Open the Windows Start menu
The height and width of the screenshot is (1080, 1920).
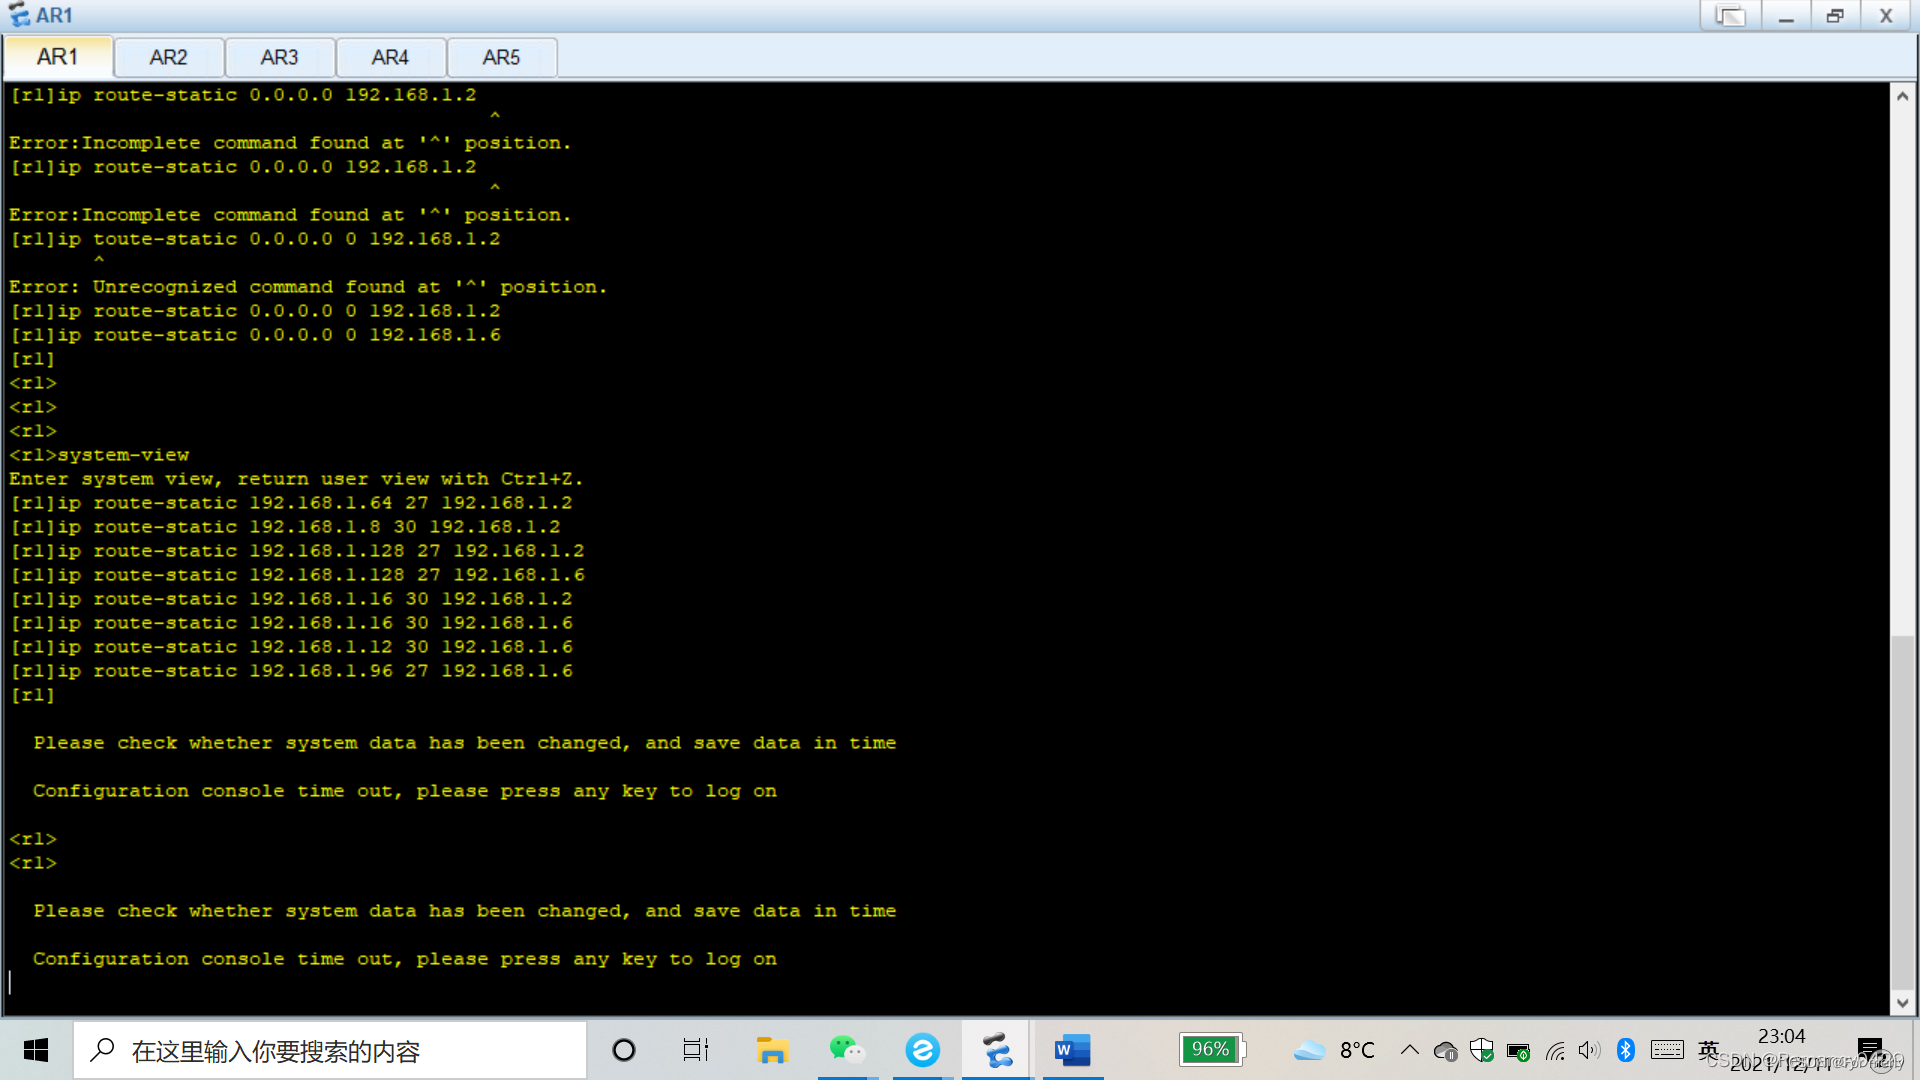(x=36, y=1050)
